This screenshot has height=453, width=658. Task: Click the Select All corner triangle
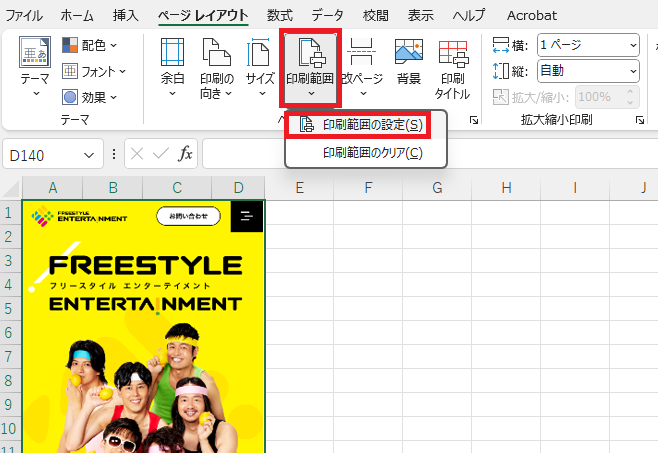11,188
